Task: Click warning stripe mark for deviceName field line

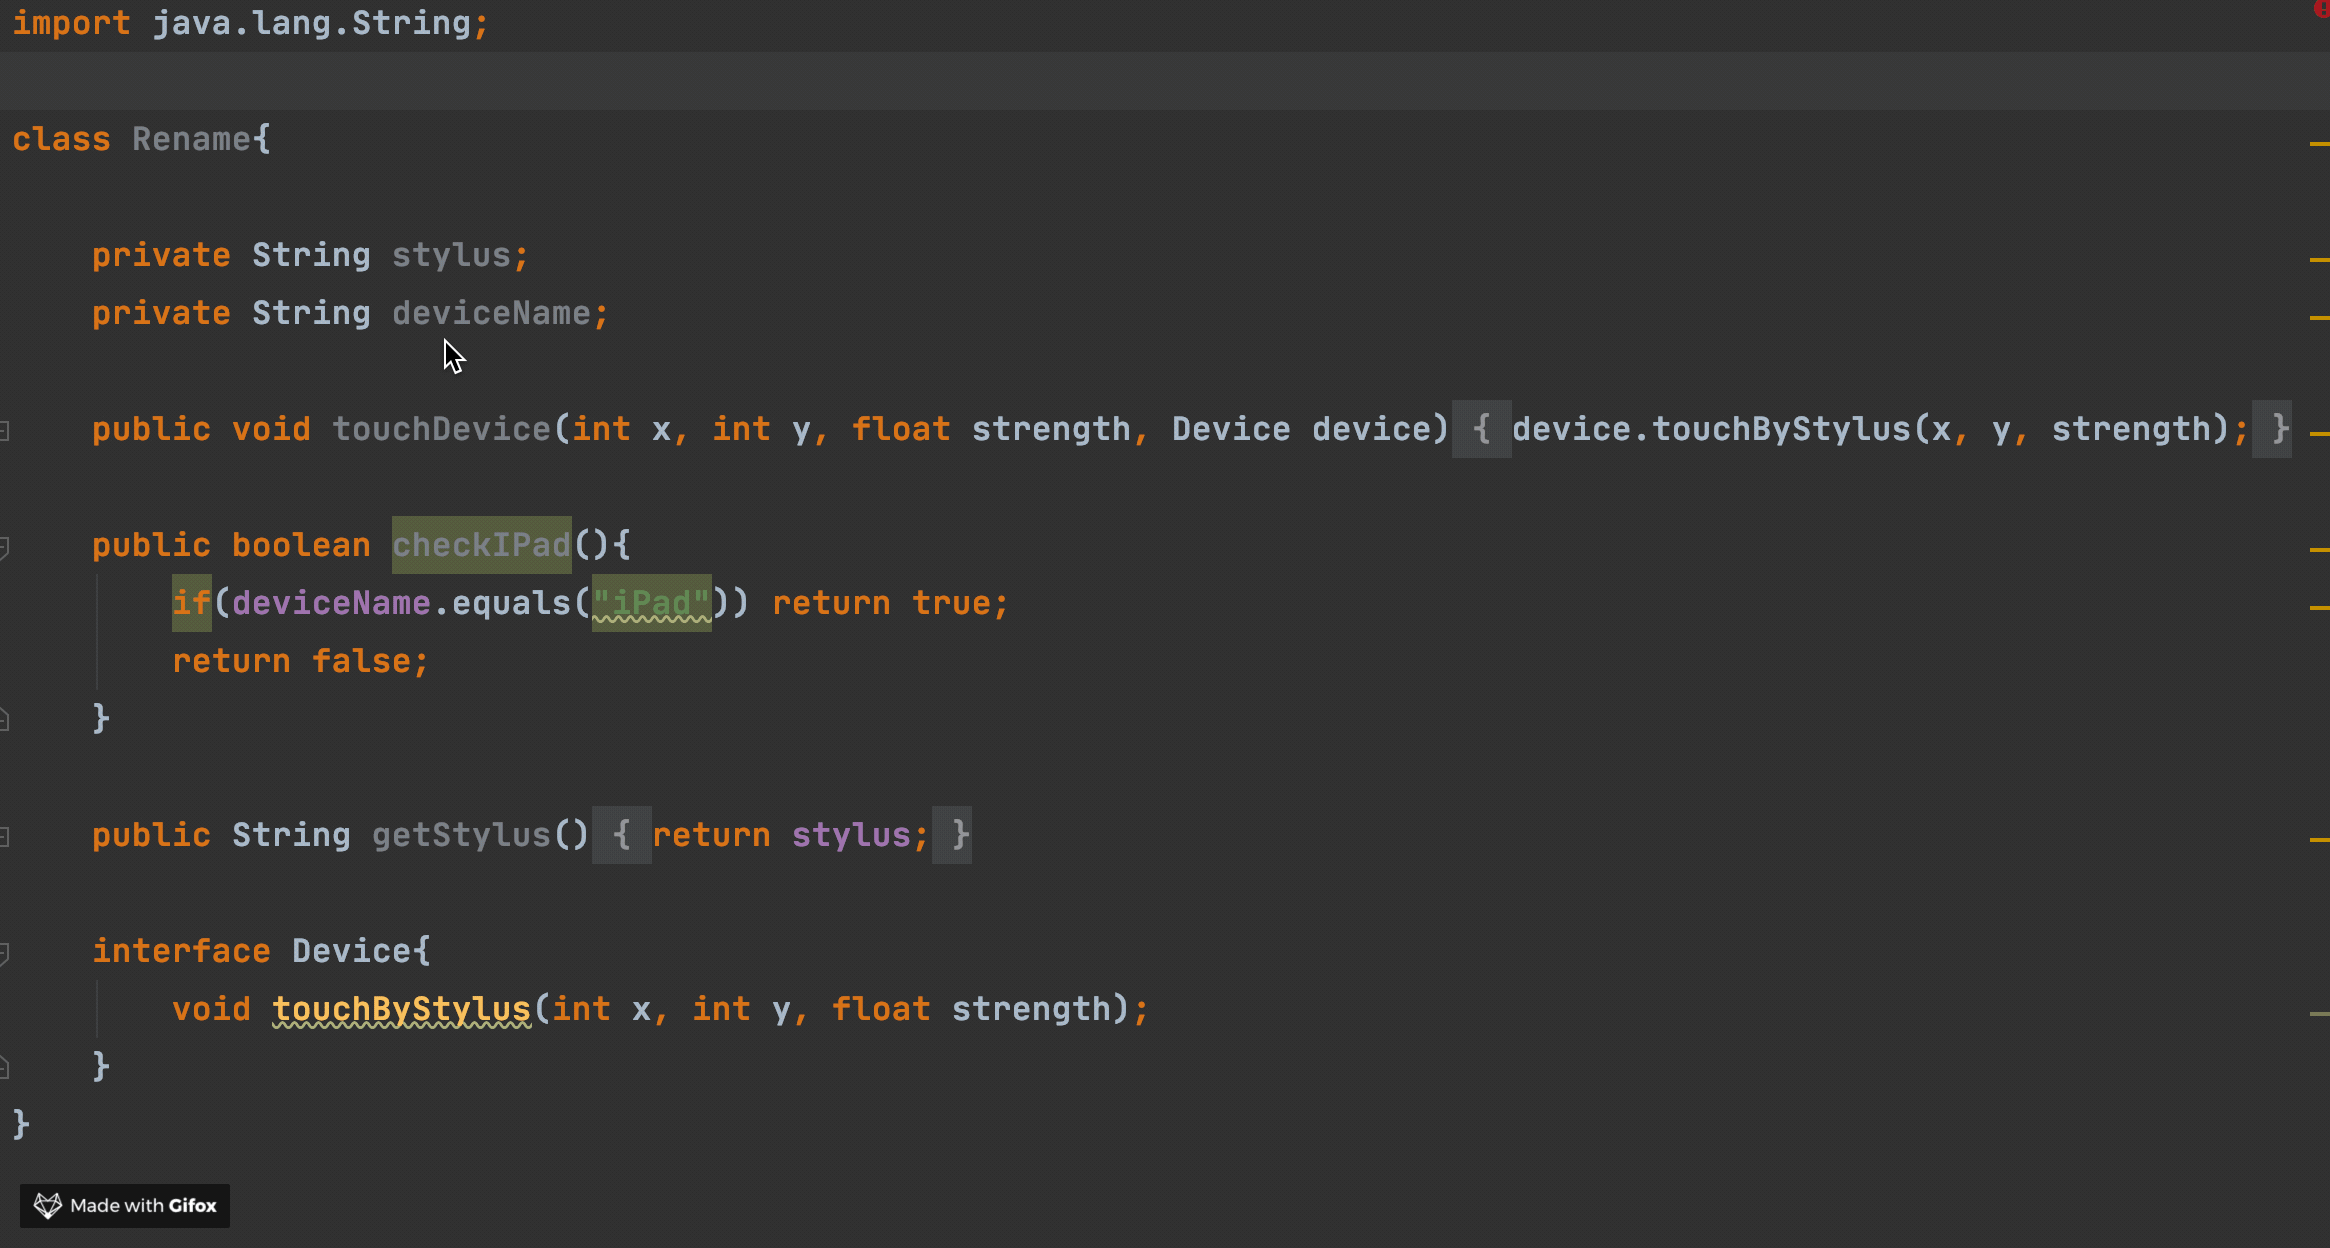Action: coord(2319,318)
